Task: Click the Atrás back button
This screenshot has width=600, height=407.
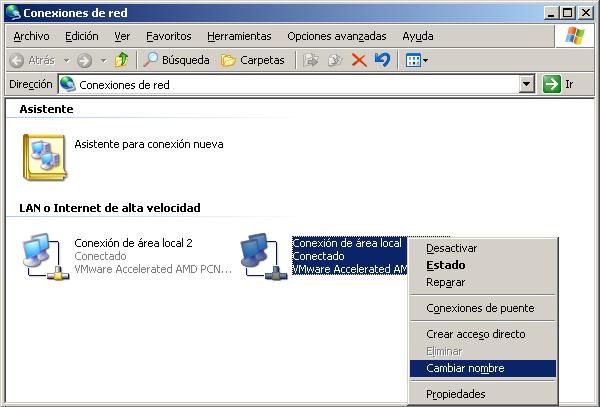Action: pyautogui.click(x=32, y=60)
